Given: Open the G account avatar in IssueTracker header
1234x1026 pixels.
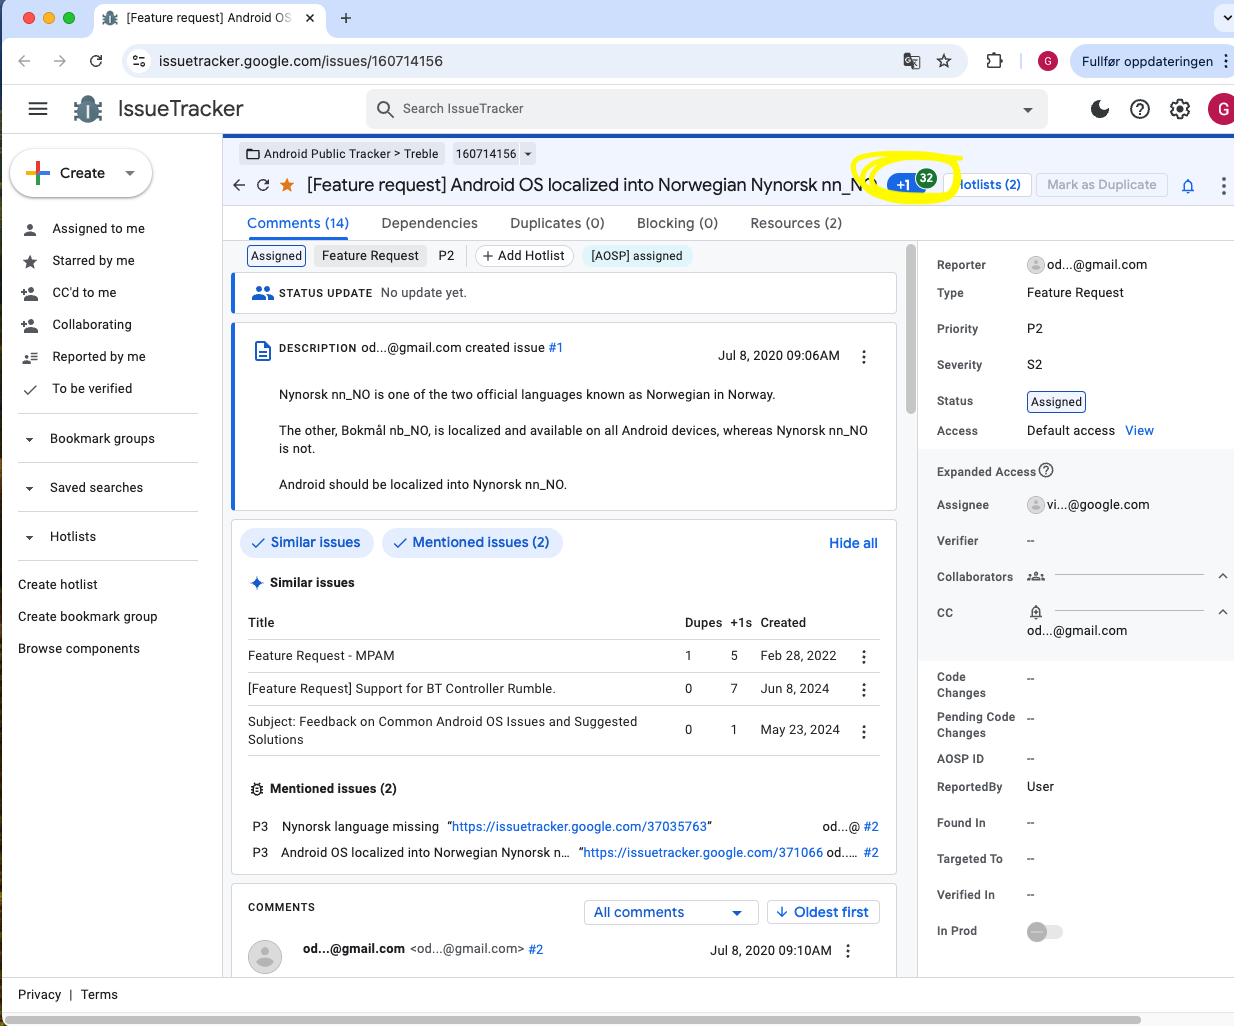Looking at the screenshot, I should pyautogui.click(x=1221, y=109).
